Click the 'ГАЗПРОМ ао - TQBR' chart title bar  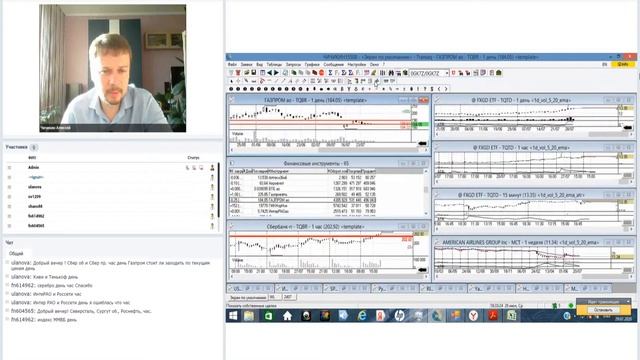point(315,100)
